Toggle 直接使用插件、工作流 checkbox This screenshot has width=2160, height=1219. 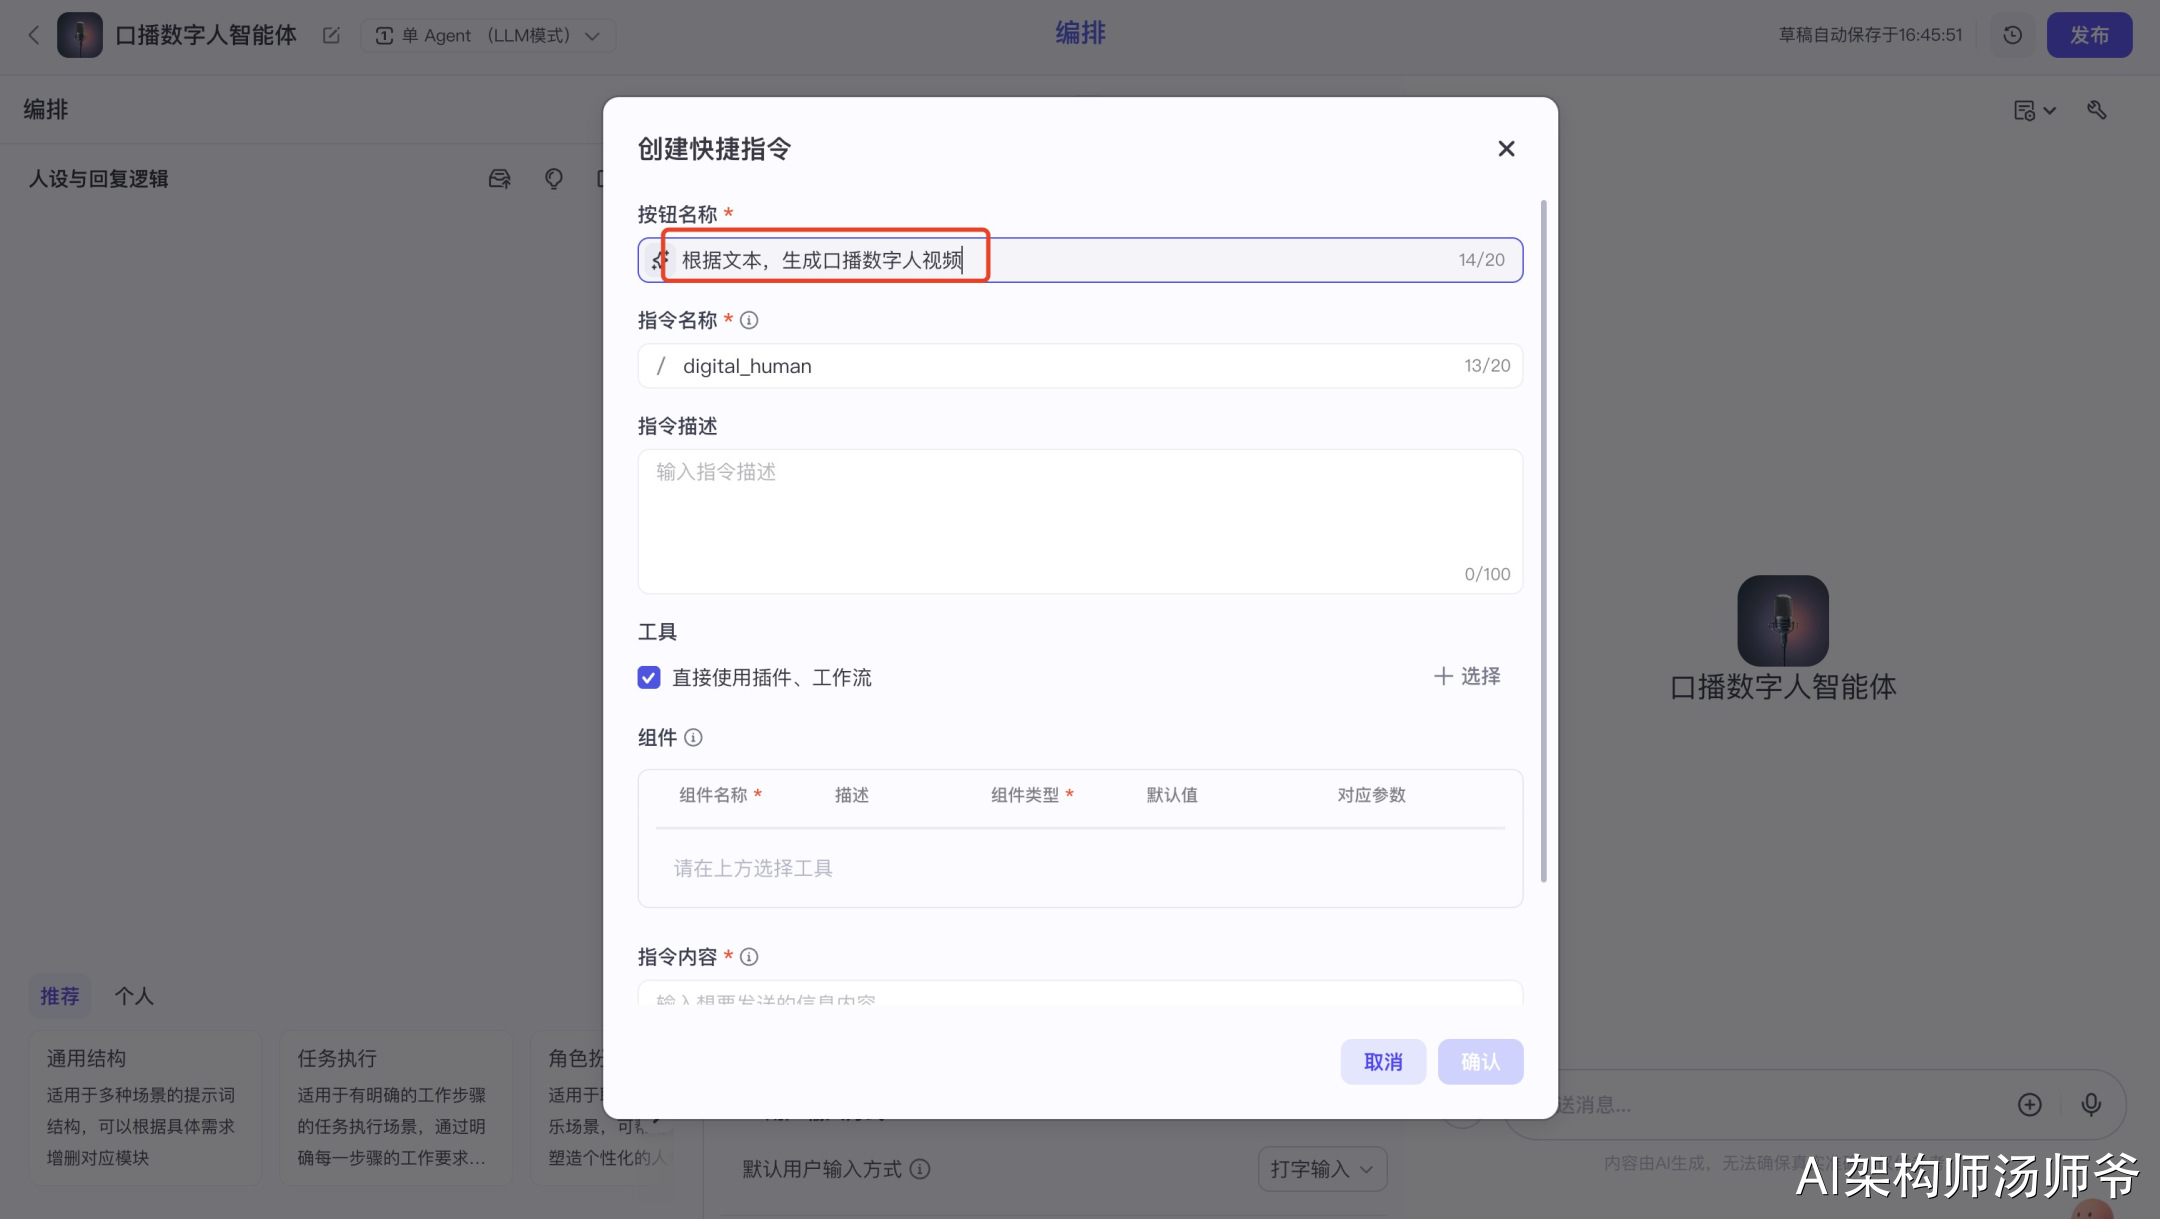pyautogui.click(x=649, y=678)
